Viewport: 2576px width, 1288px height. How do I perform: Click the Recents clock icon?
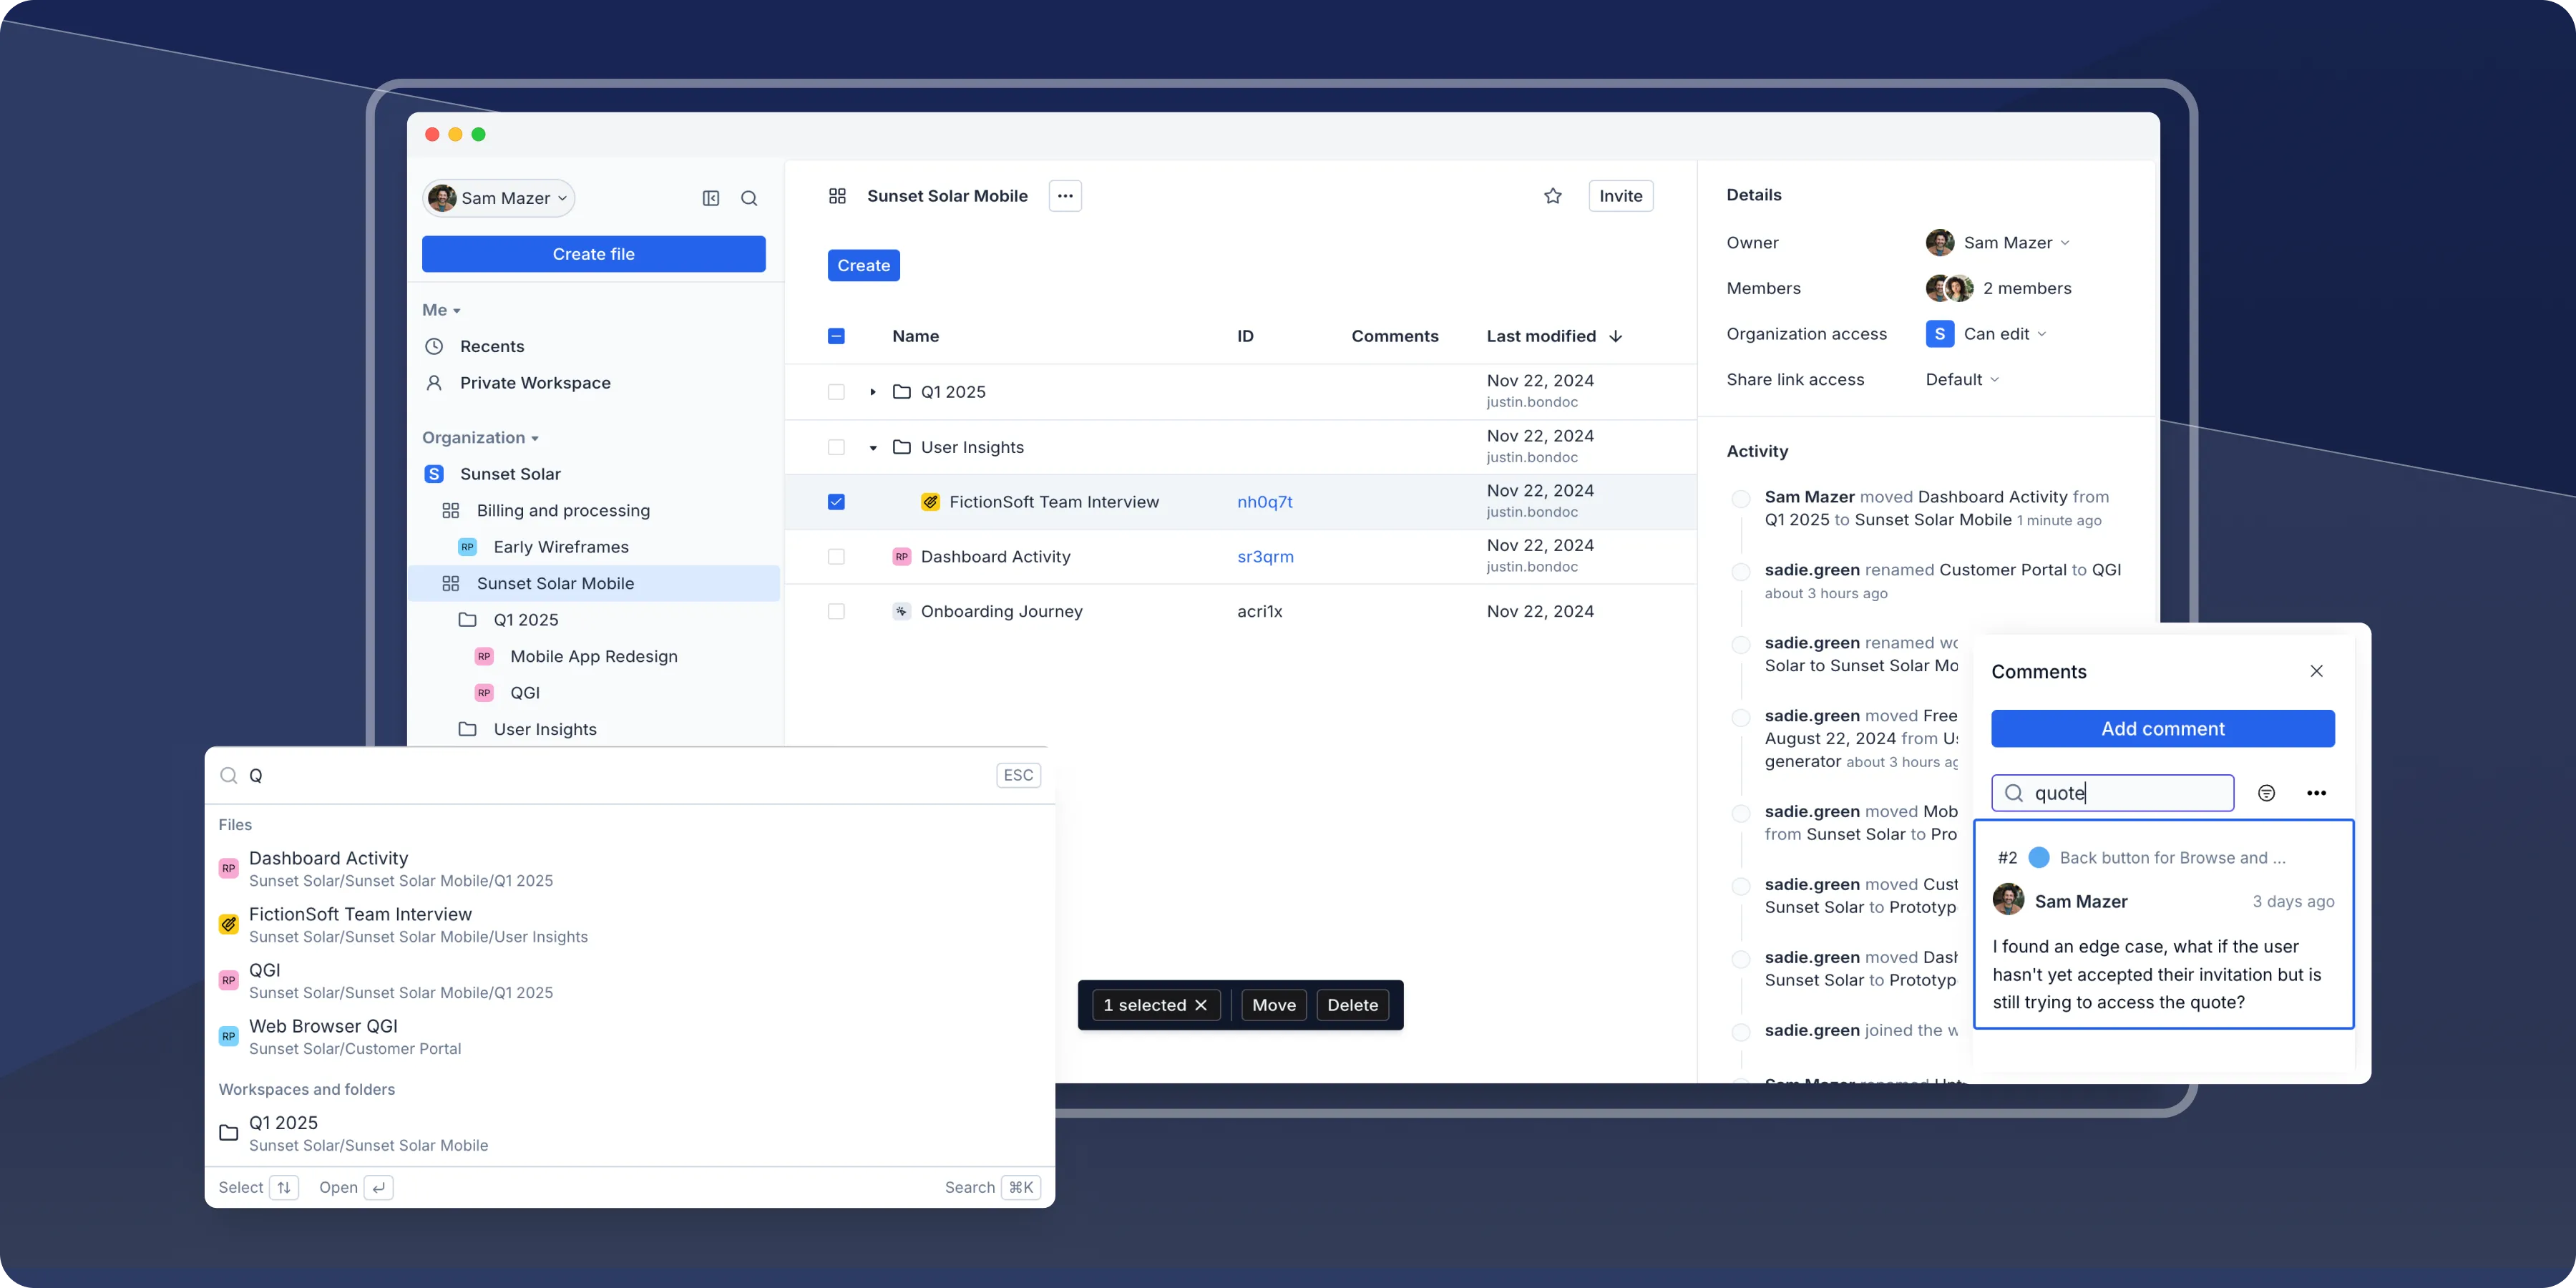pos(433,346)
